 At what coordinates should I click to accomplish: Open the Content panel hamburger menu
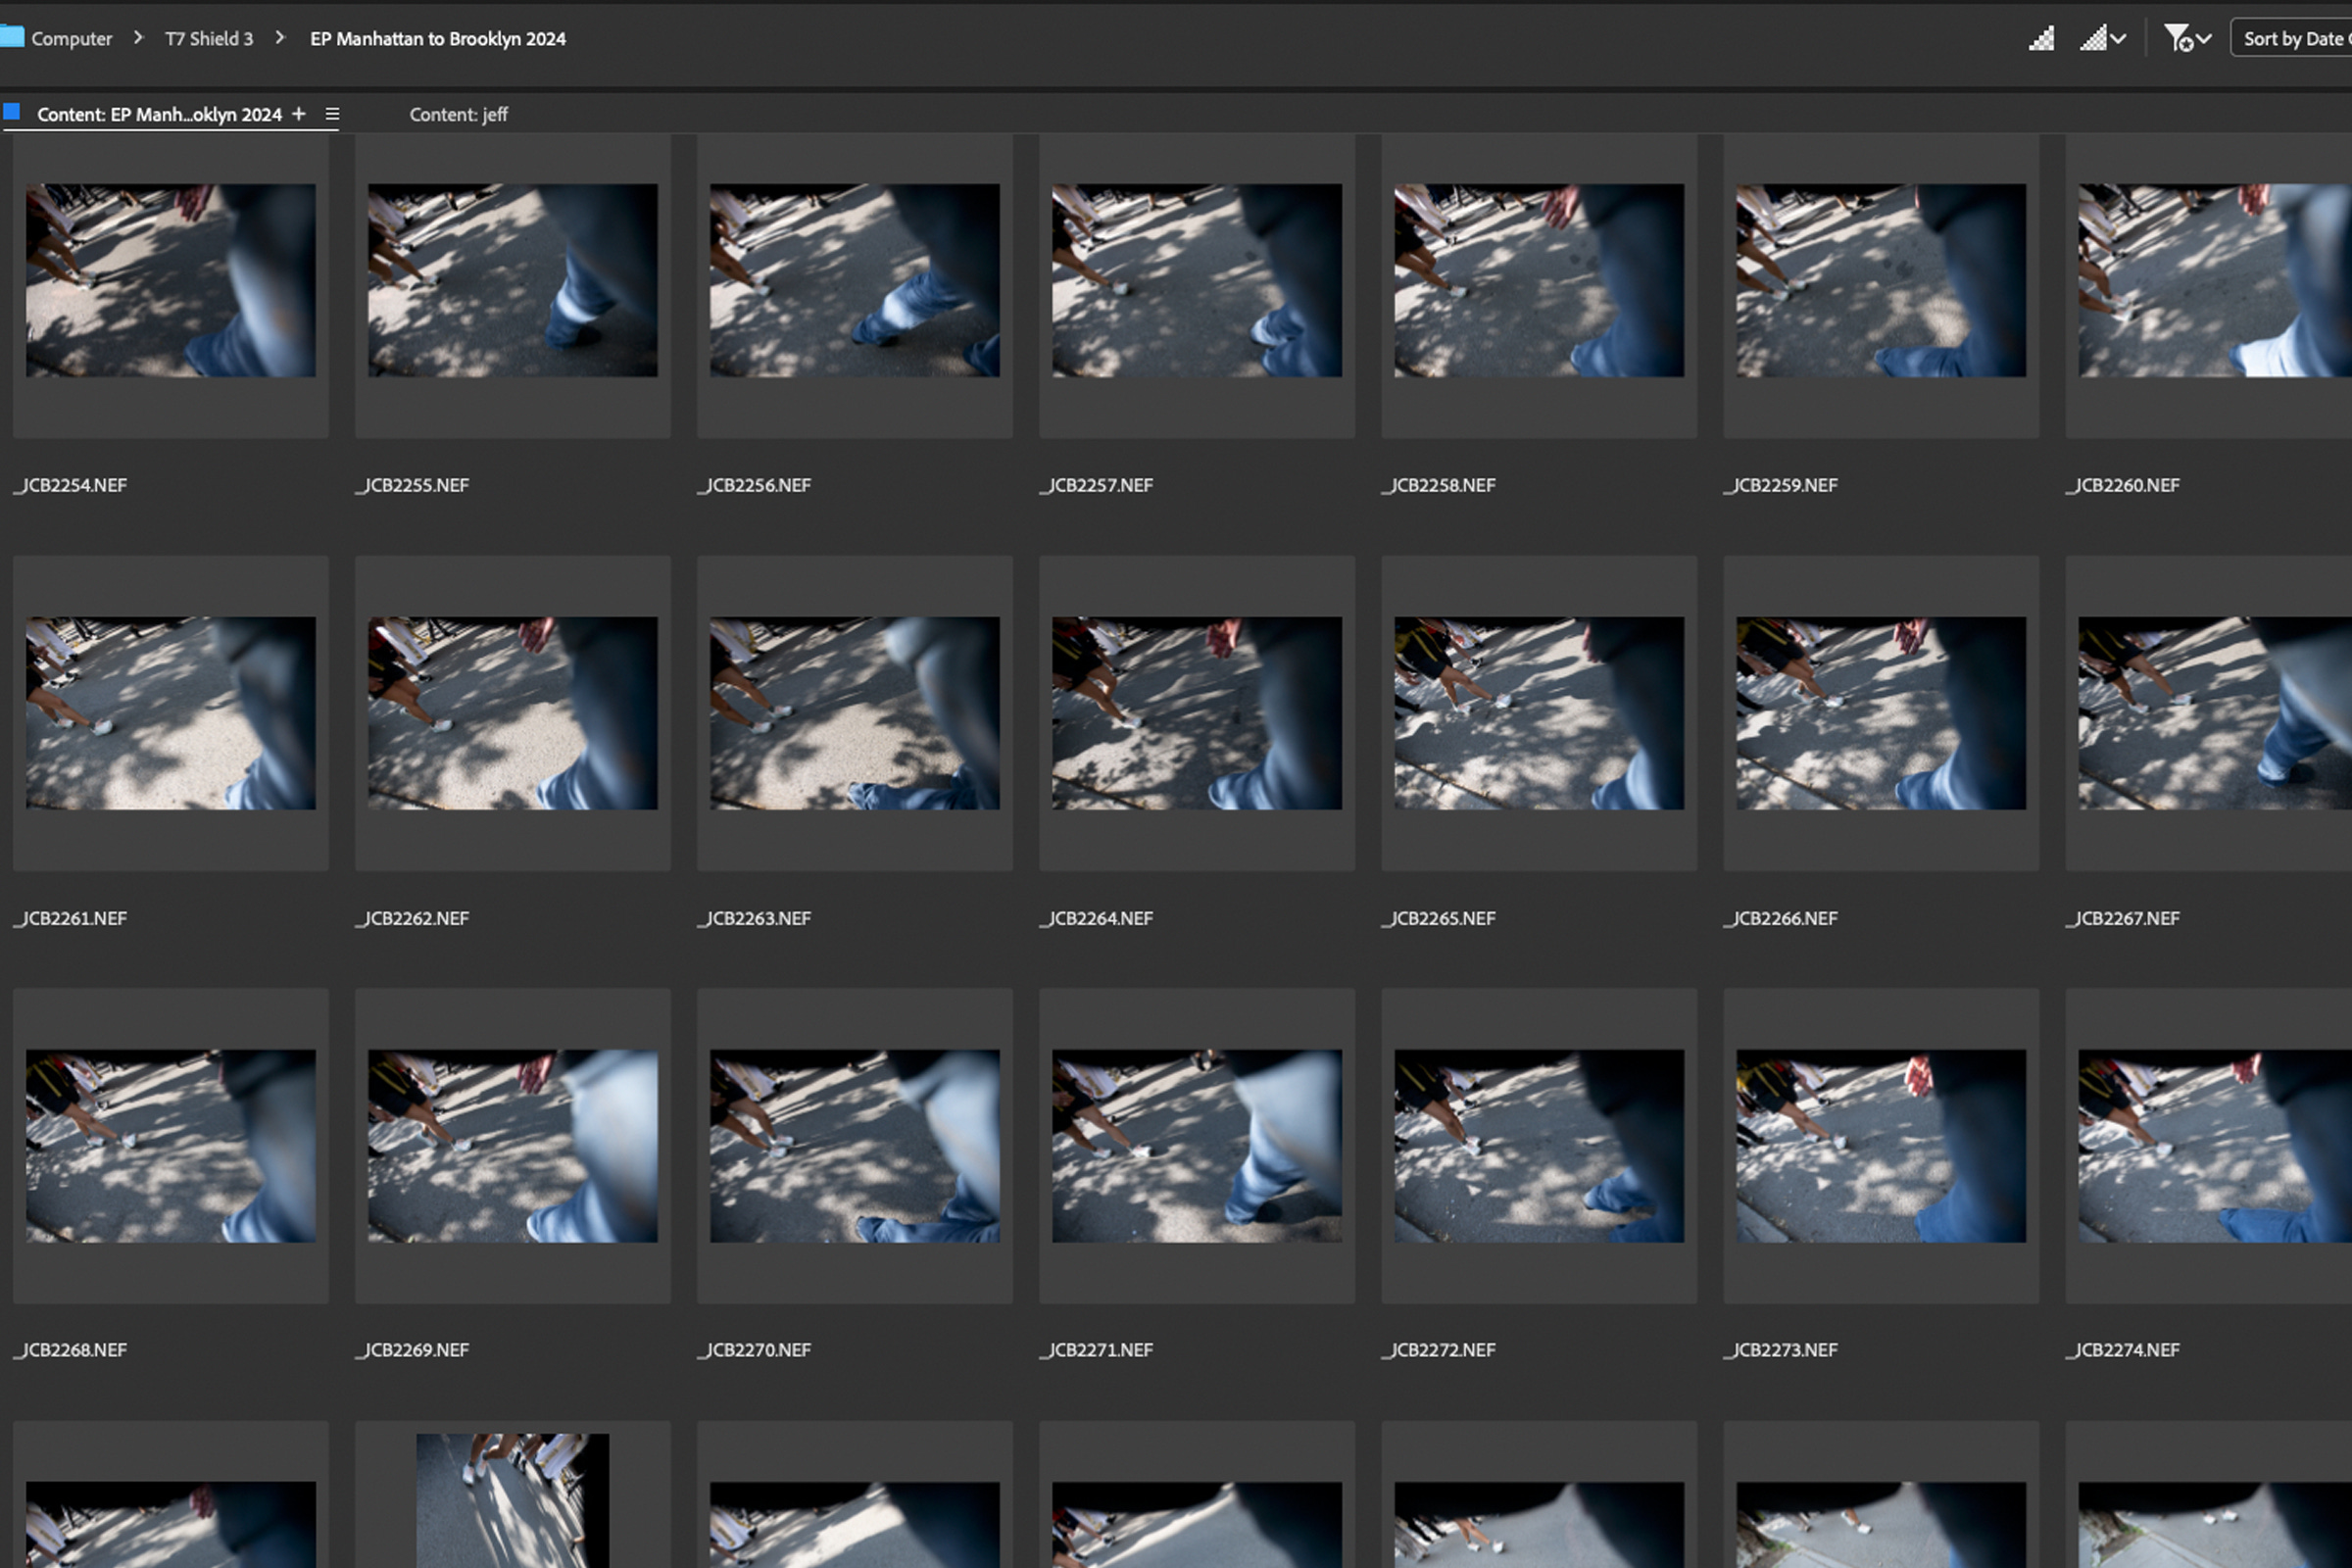click(332, 115)
